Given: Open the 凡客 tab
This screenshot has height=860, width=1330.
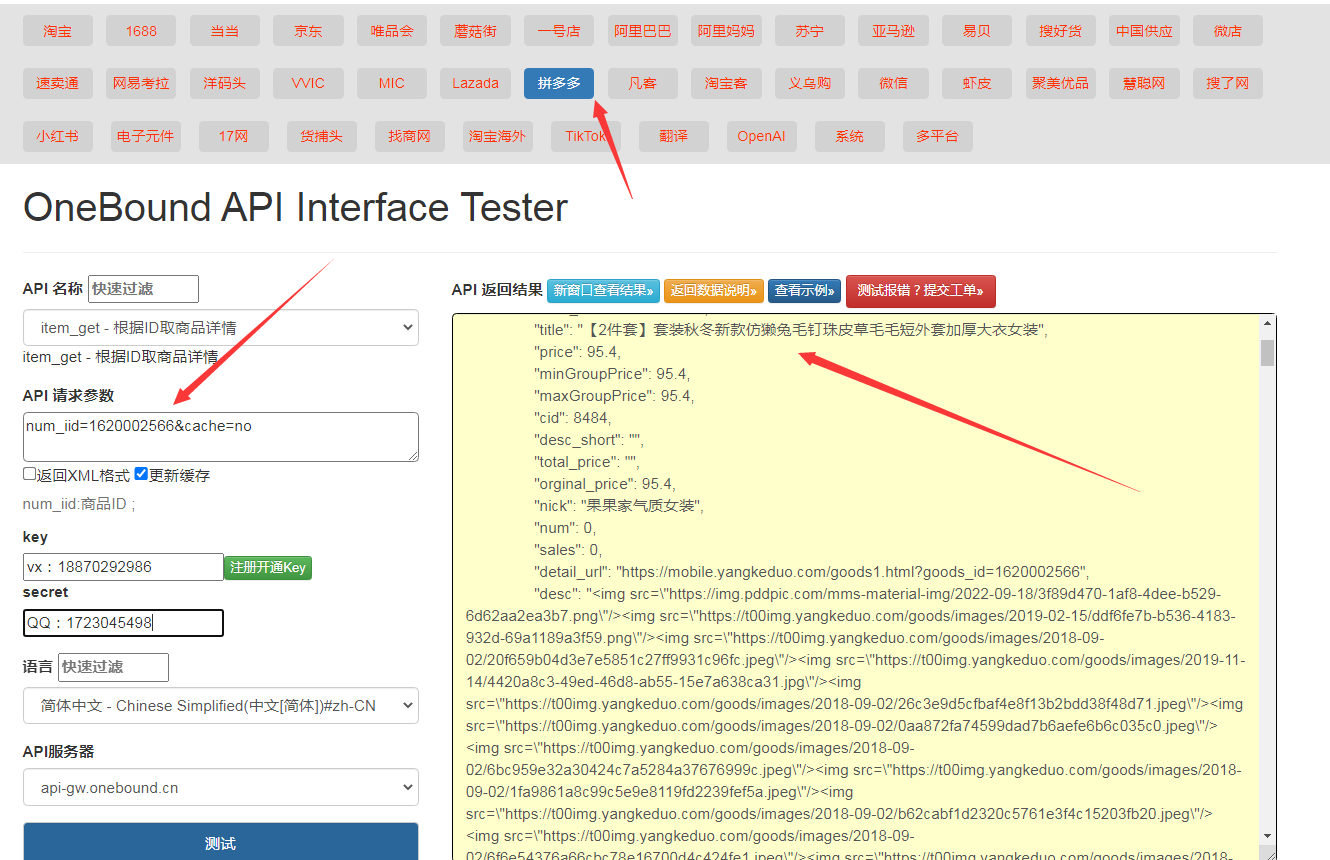Looking at the screenshot, I should pos(642,83).
